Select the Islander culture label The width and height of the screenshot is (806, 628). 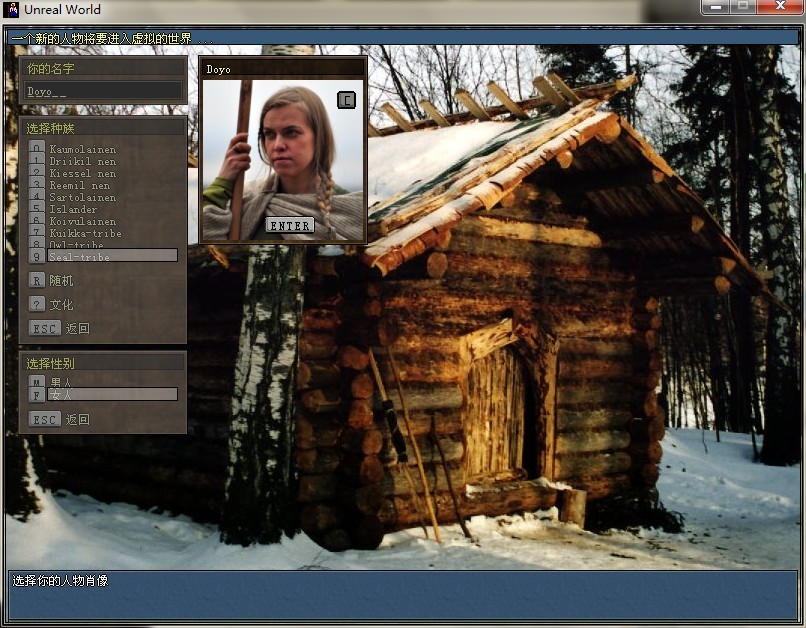pos(73,209)
